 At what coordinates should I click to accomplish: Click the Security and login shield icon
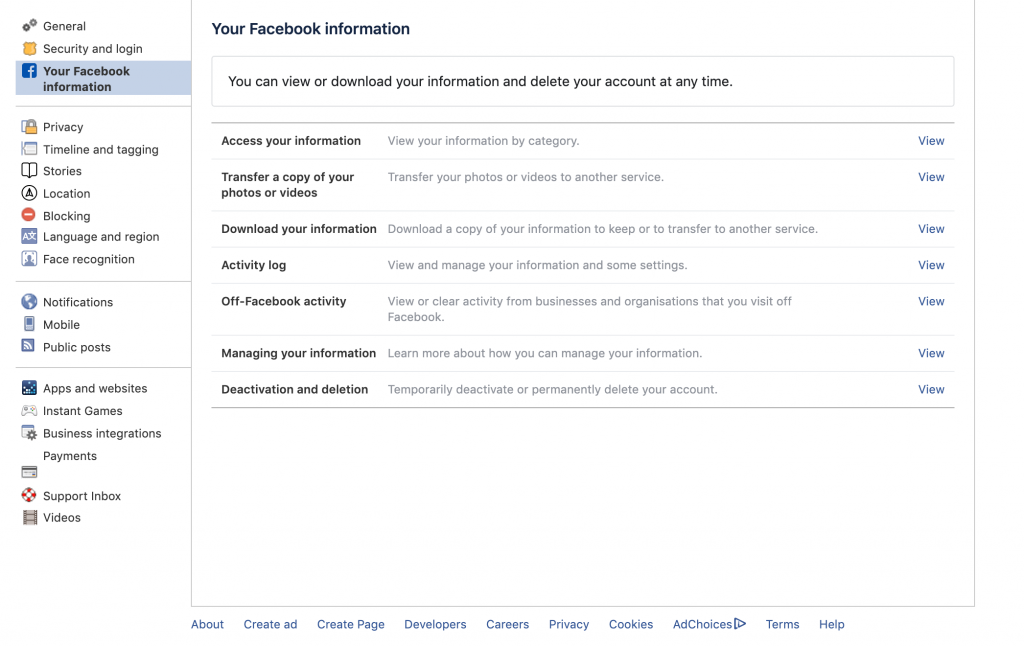[x=29, y=48]
